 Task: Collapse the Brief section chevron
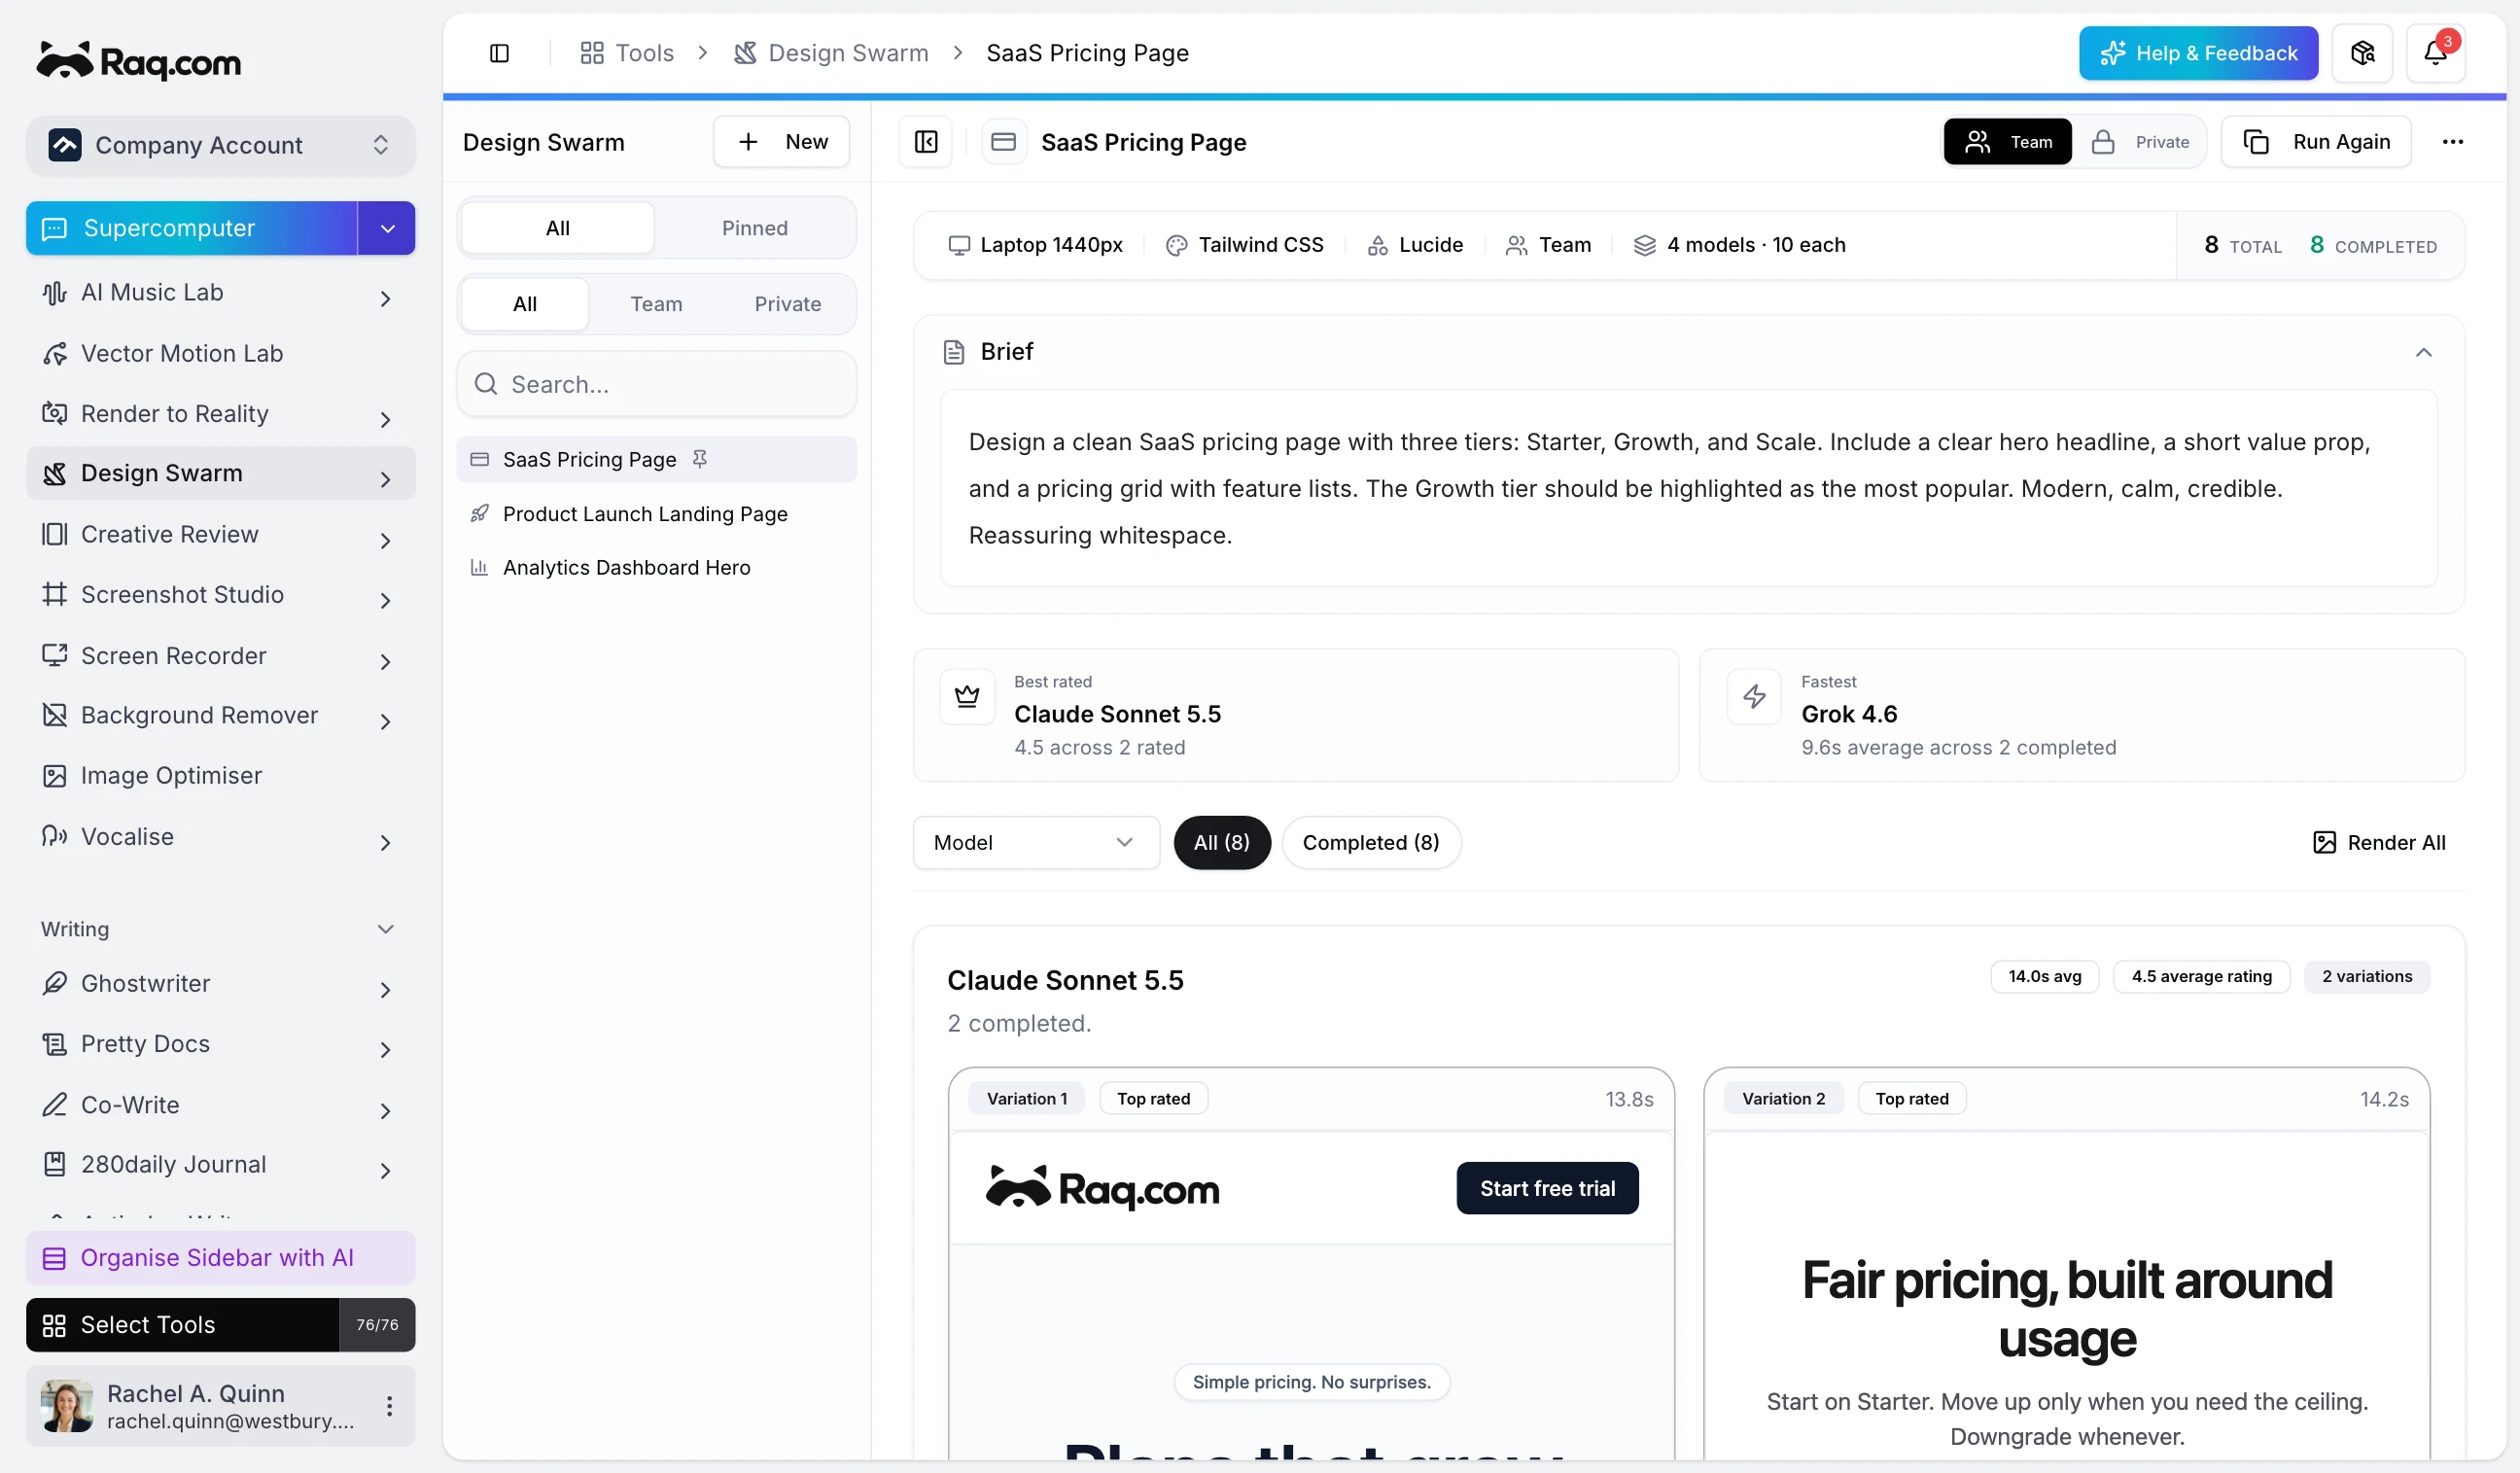tap(2423, 352)
